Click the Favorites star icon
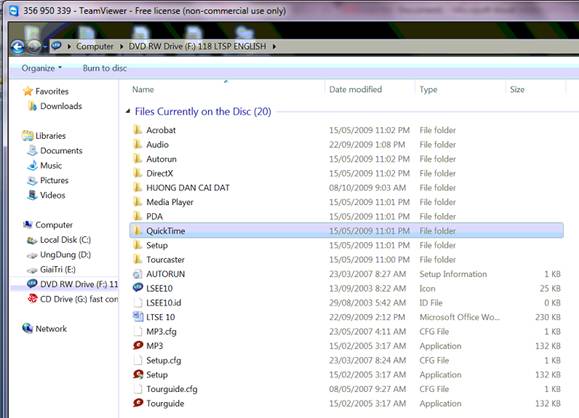The height and width of the screenshot is (418, 579). pyautogui.click(x=28, y=91)
